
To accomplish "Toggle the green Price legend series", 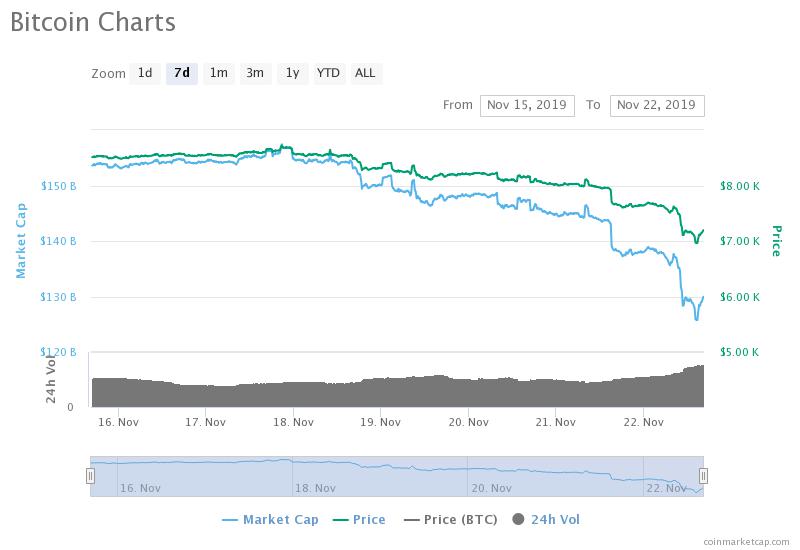I will (359, 520).
